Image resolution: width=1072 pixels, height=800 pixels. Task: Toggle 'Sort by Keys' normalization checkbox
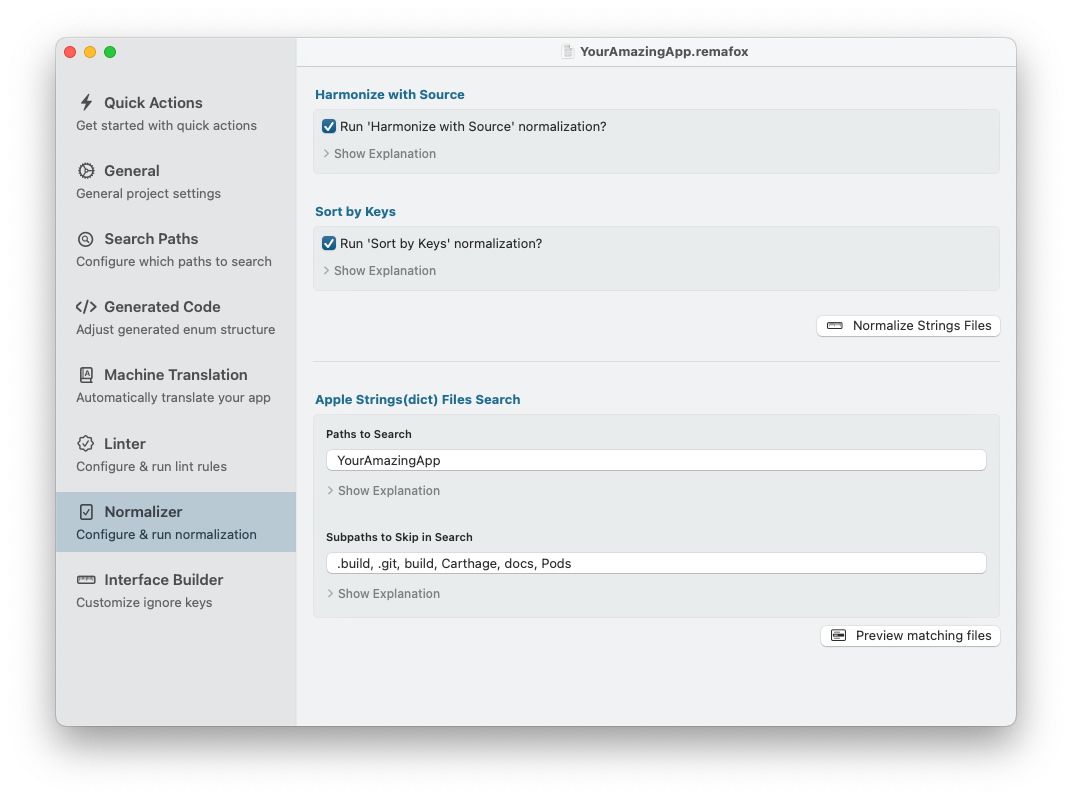click(x=329, y=243)
